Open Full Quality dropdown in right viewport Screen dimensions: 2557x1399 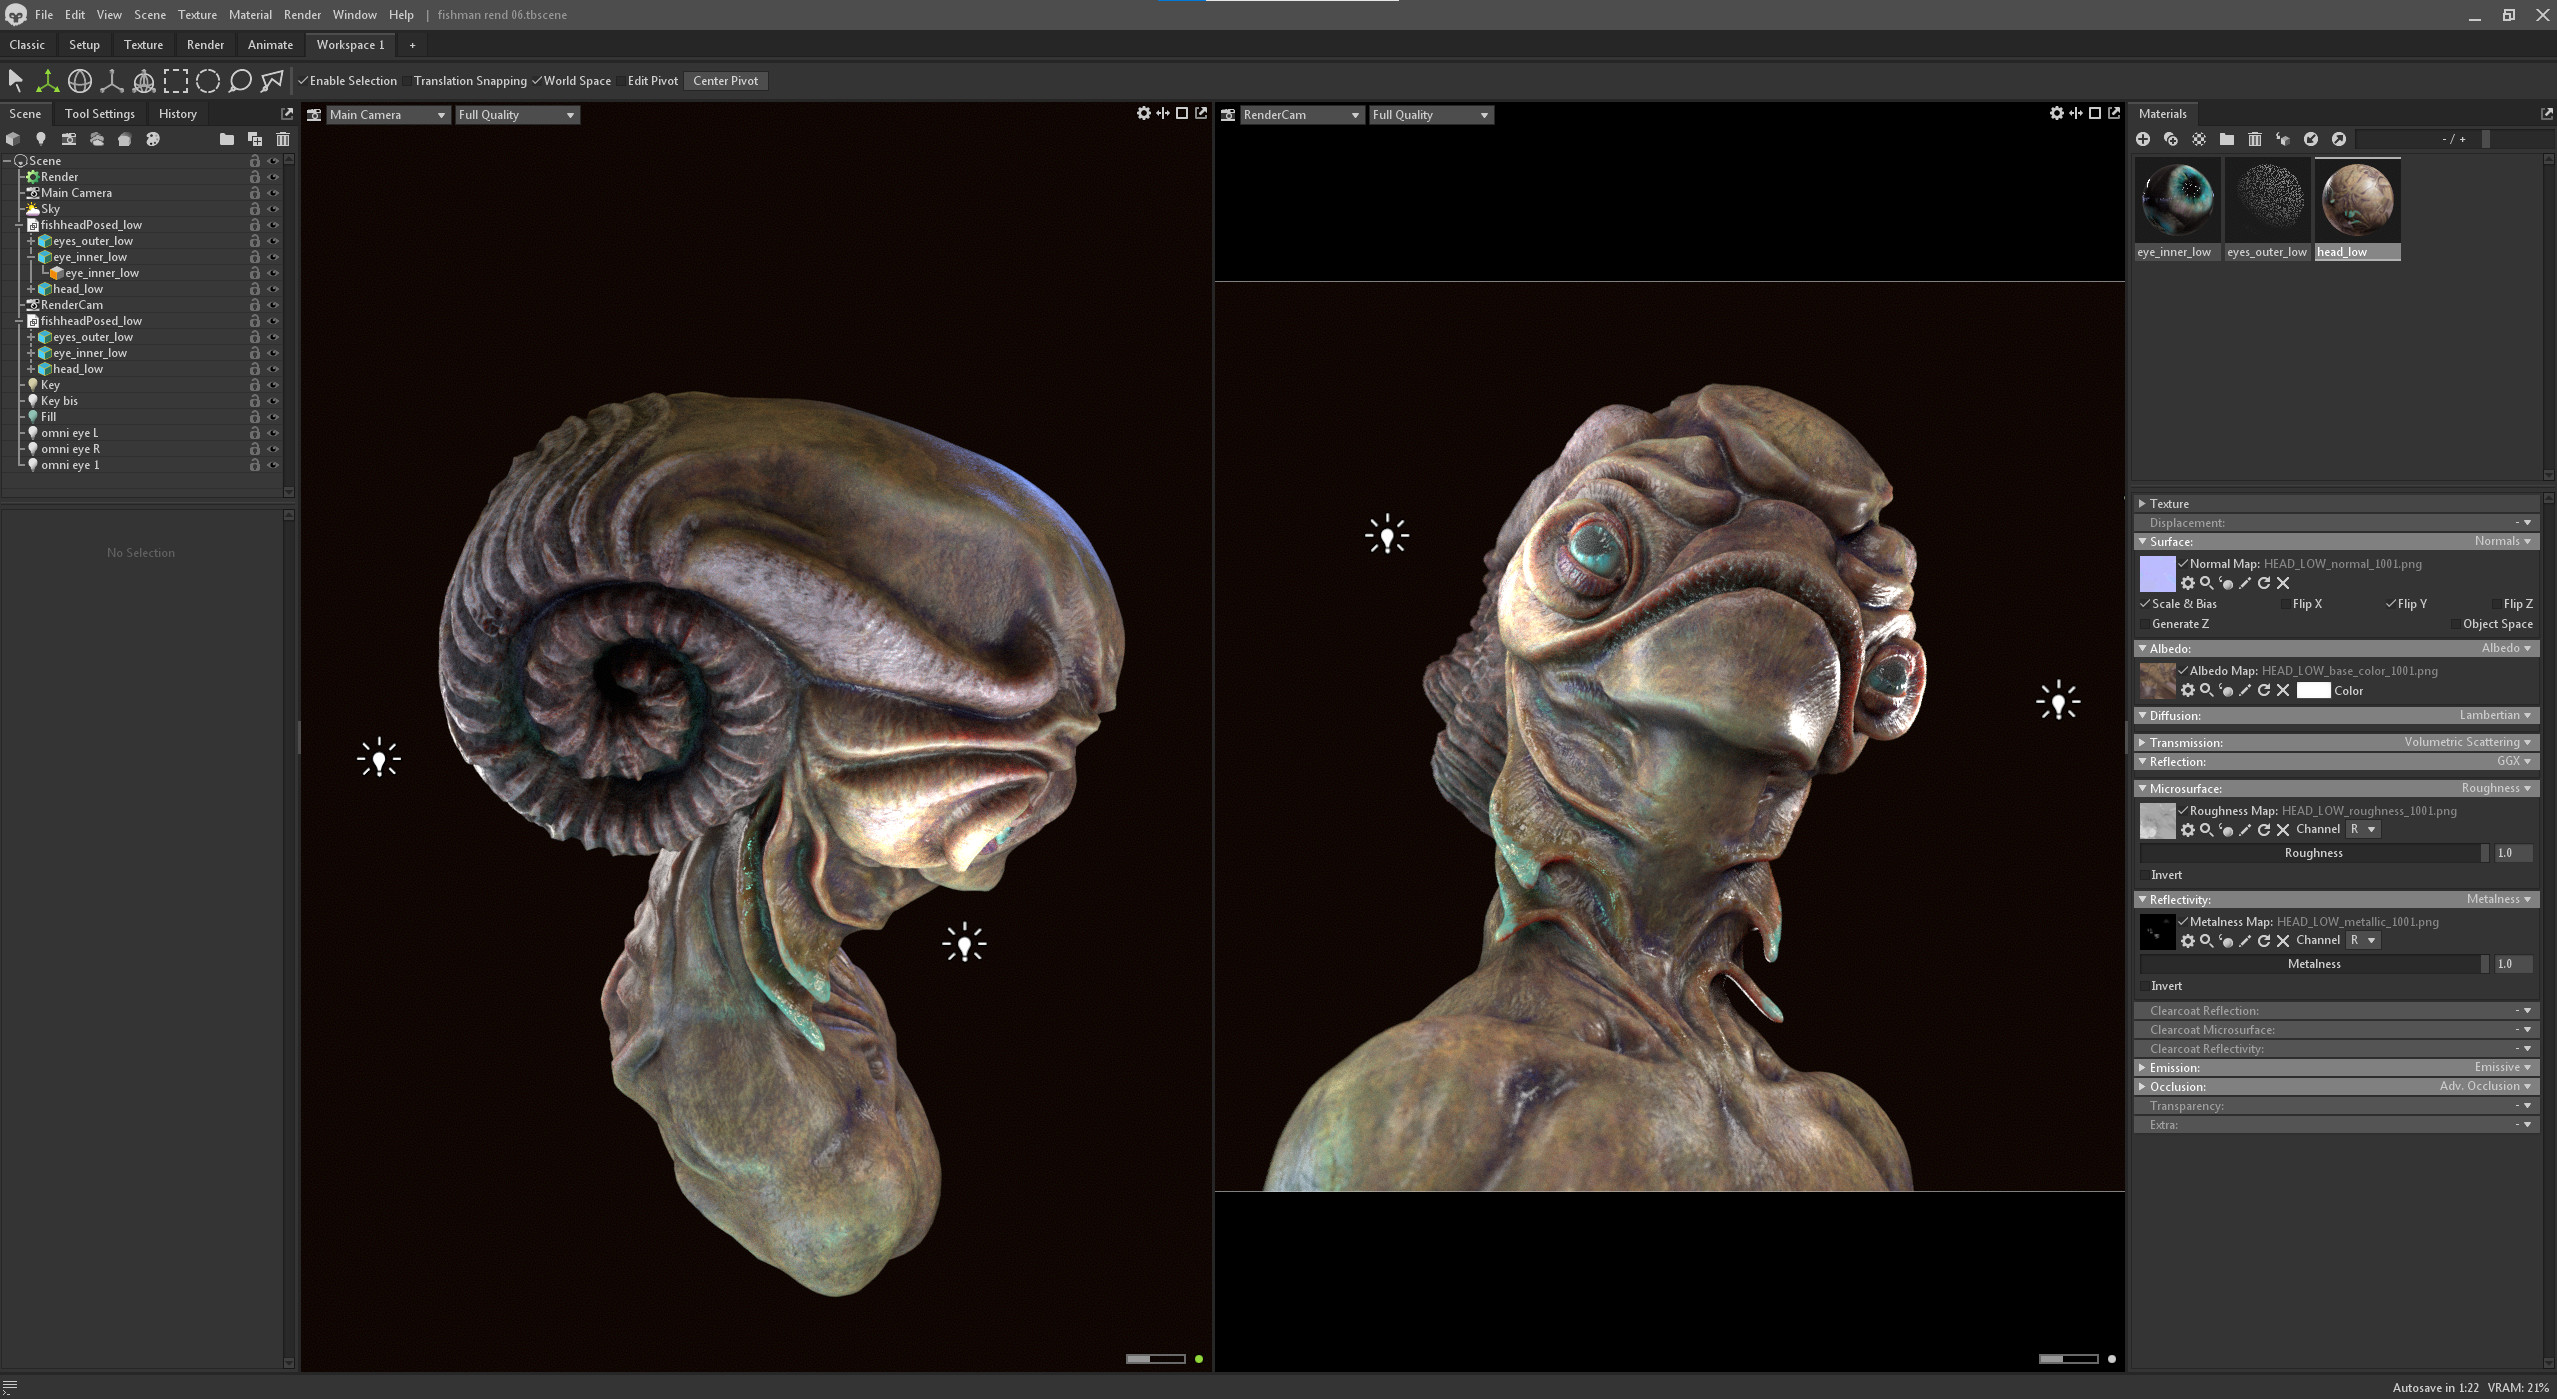[x=1431, y=115]
